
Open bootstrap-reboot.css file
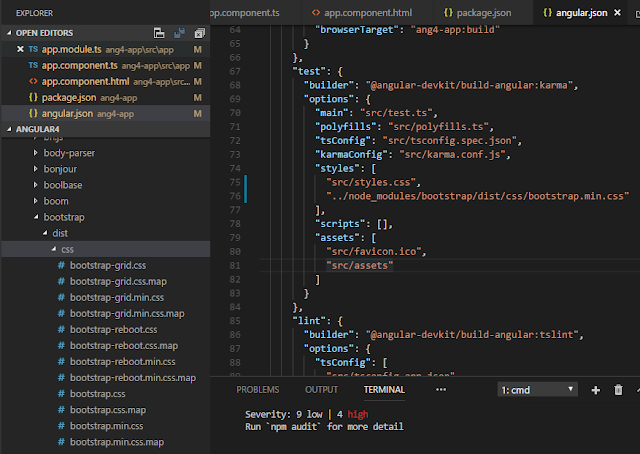pos(113,329)
